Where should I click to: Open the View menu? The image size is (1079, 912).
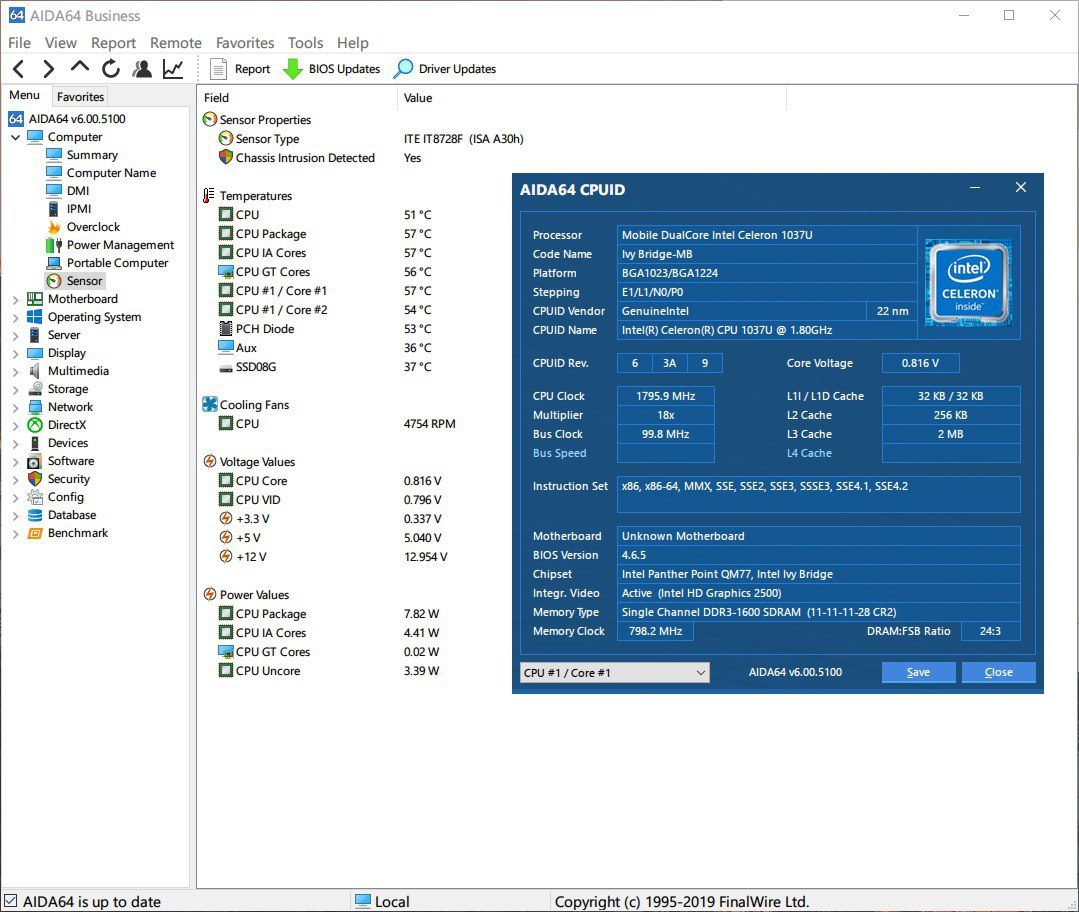point(61,43)
